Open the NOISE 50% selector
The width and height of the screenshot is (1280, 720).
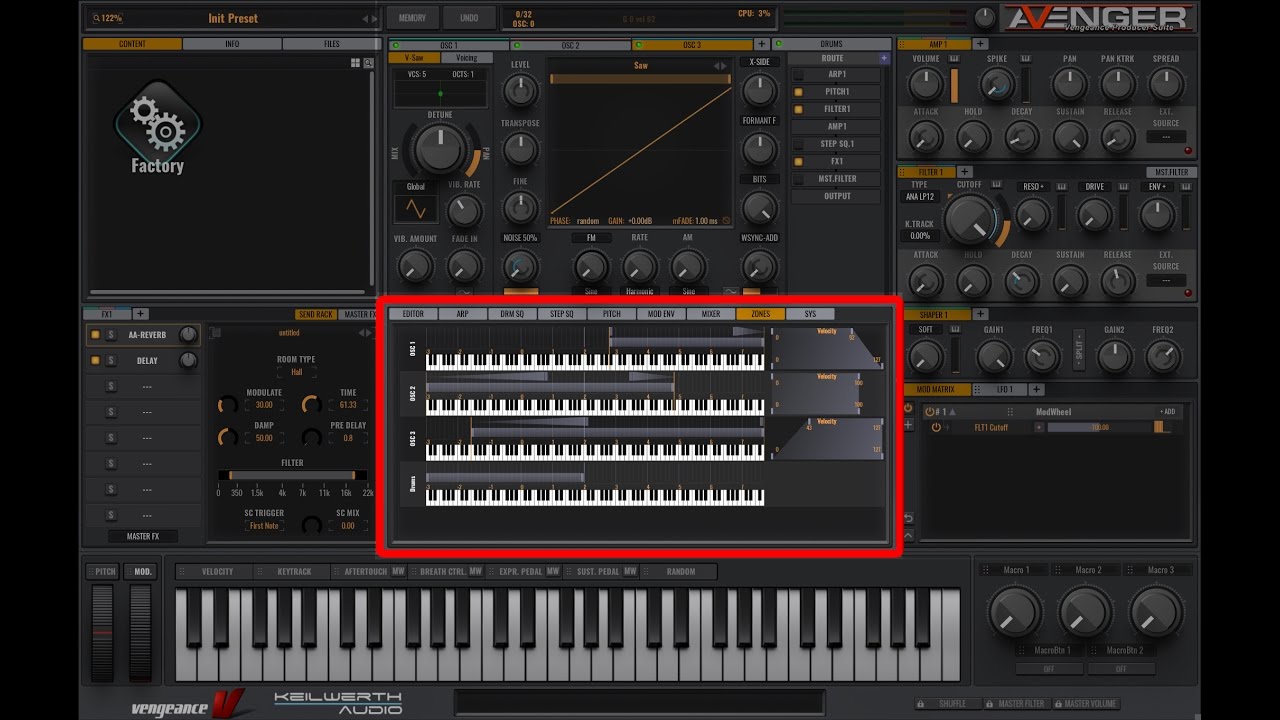(x=519, y=238)
